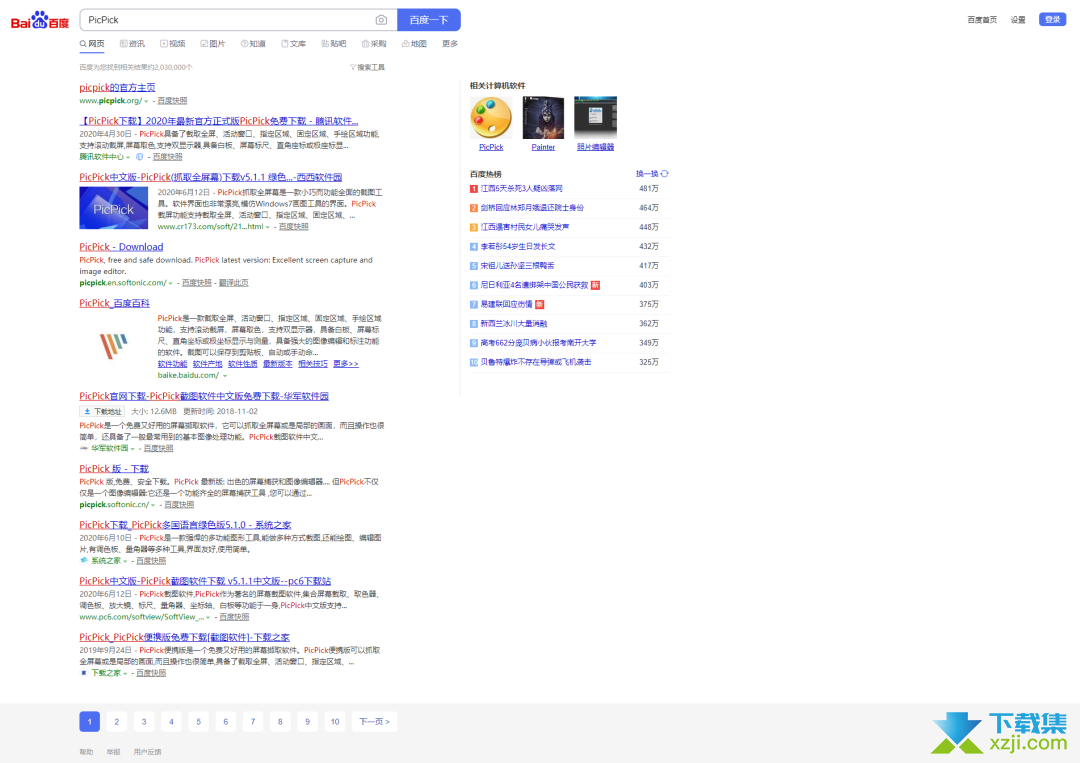Expand dropdown beside 腾讯软件中心
This screenshot has height=763, width=1080.
pos(128,157)
